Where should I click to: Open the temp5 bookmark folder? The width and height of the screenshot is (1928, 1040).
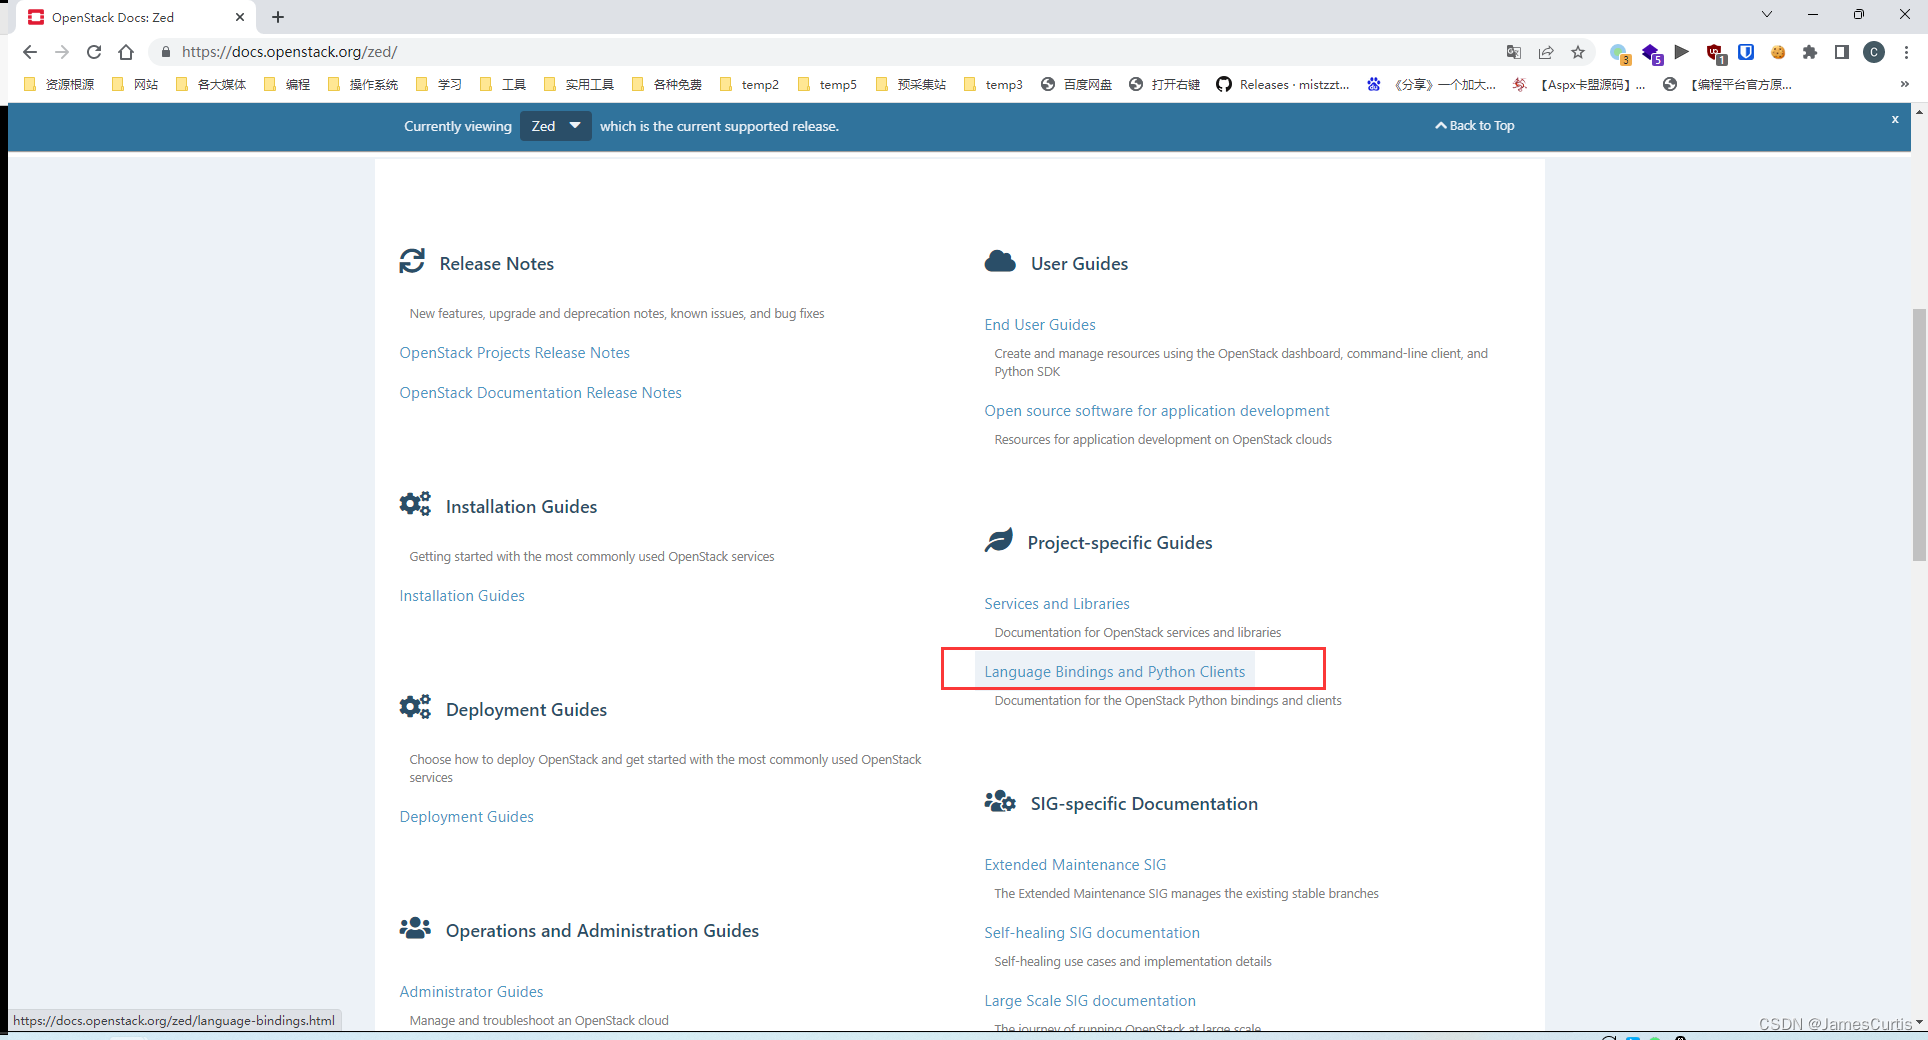tap(828, 84)
